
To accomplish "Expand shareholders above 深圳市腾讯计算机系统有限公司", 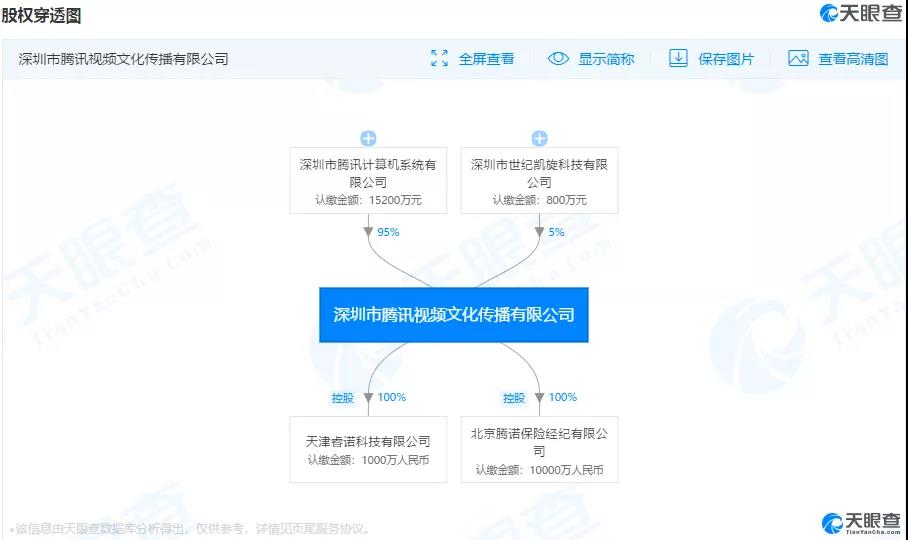I will tap(368, 138).
